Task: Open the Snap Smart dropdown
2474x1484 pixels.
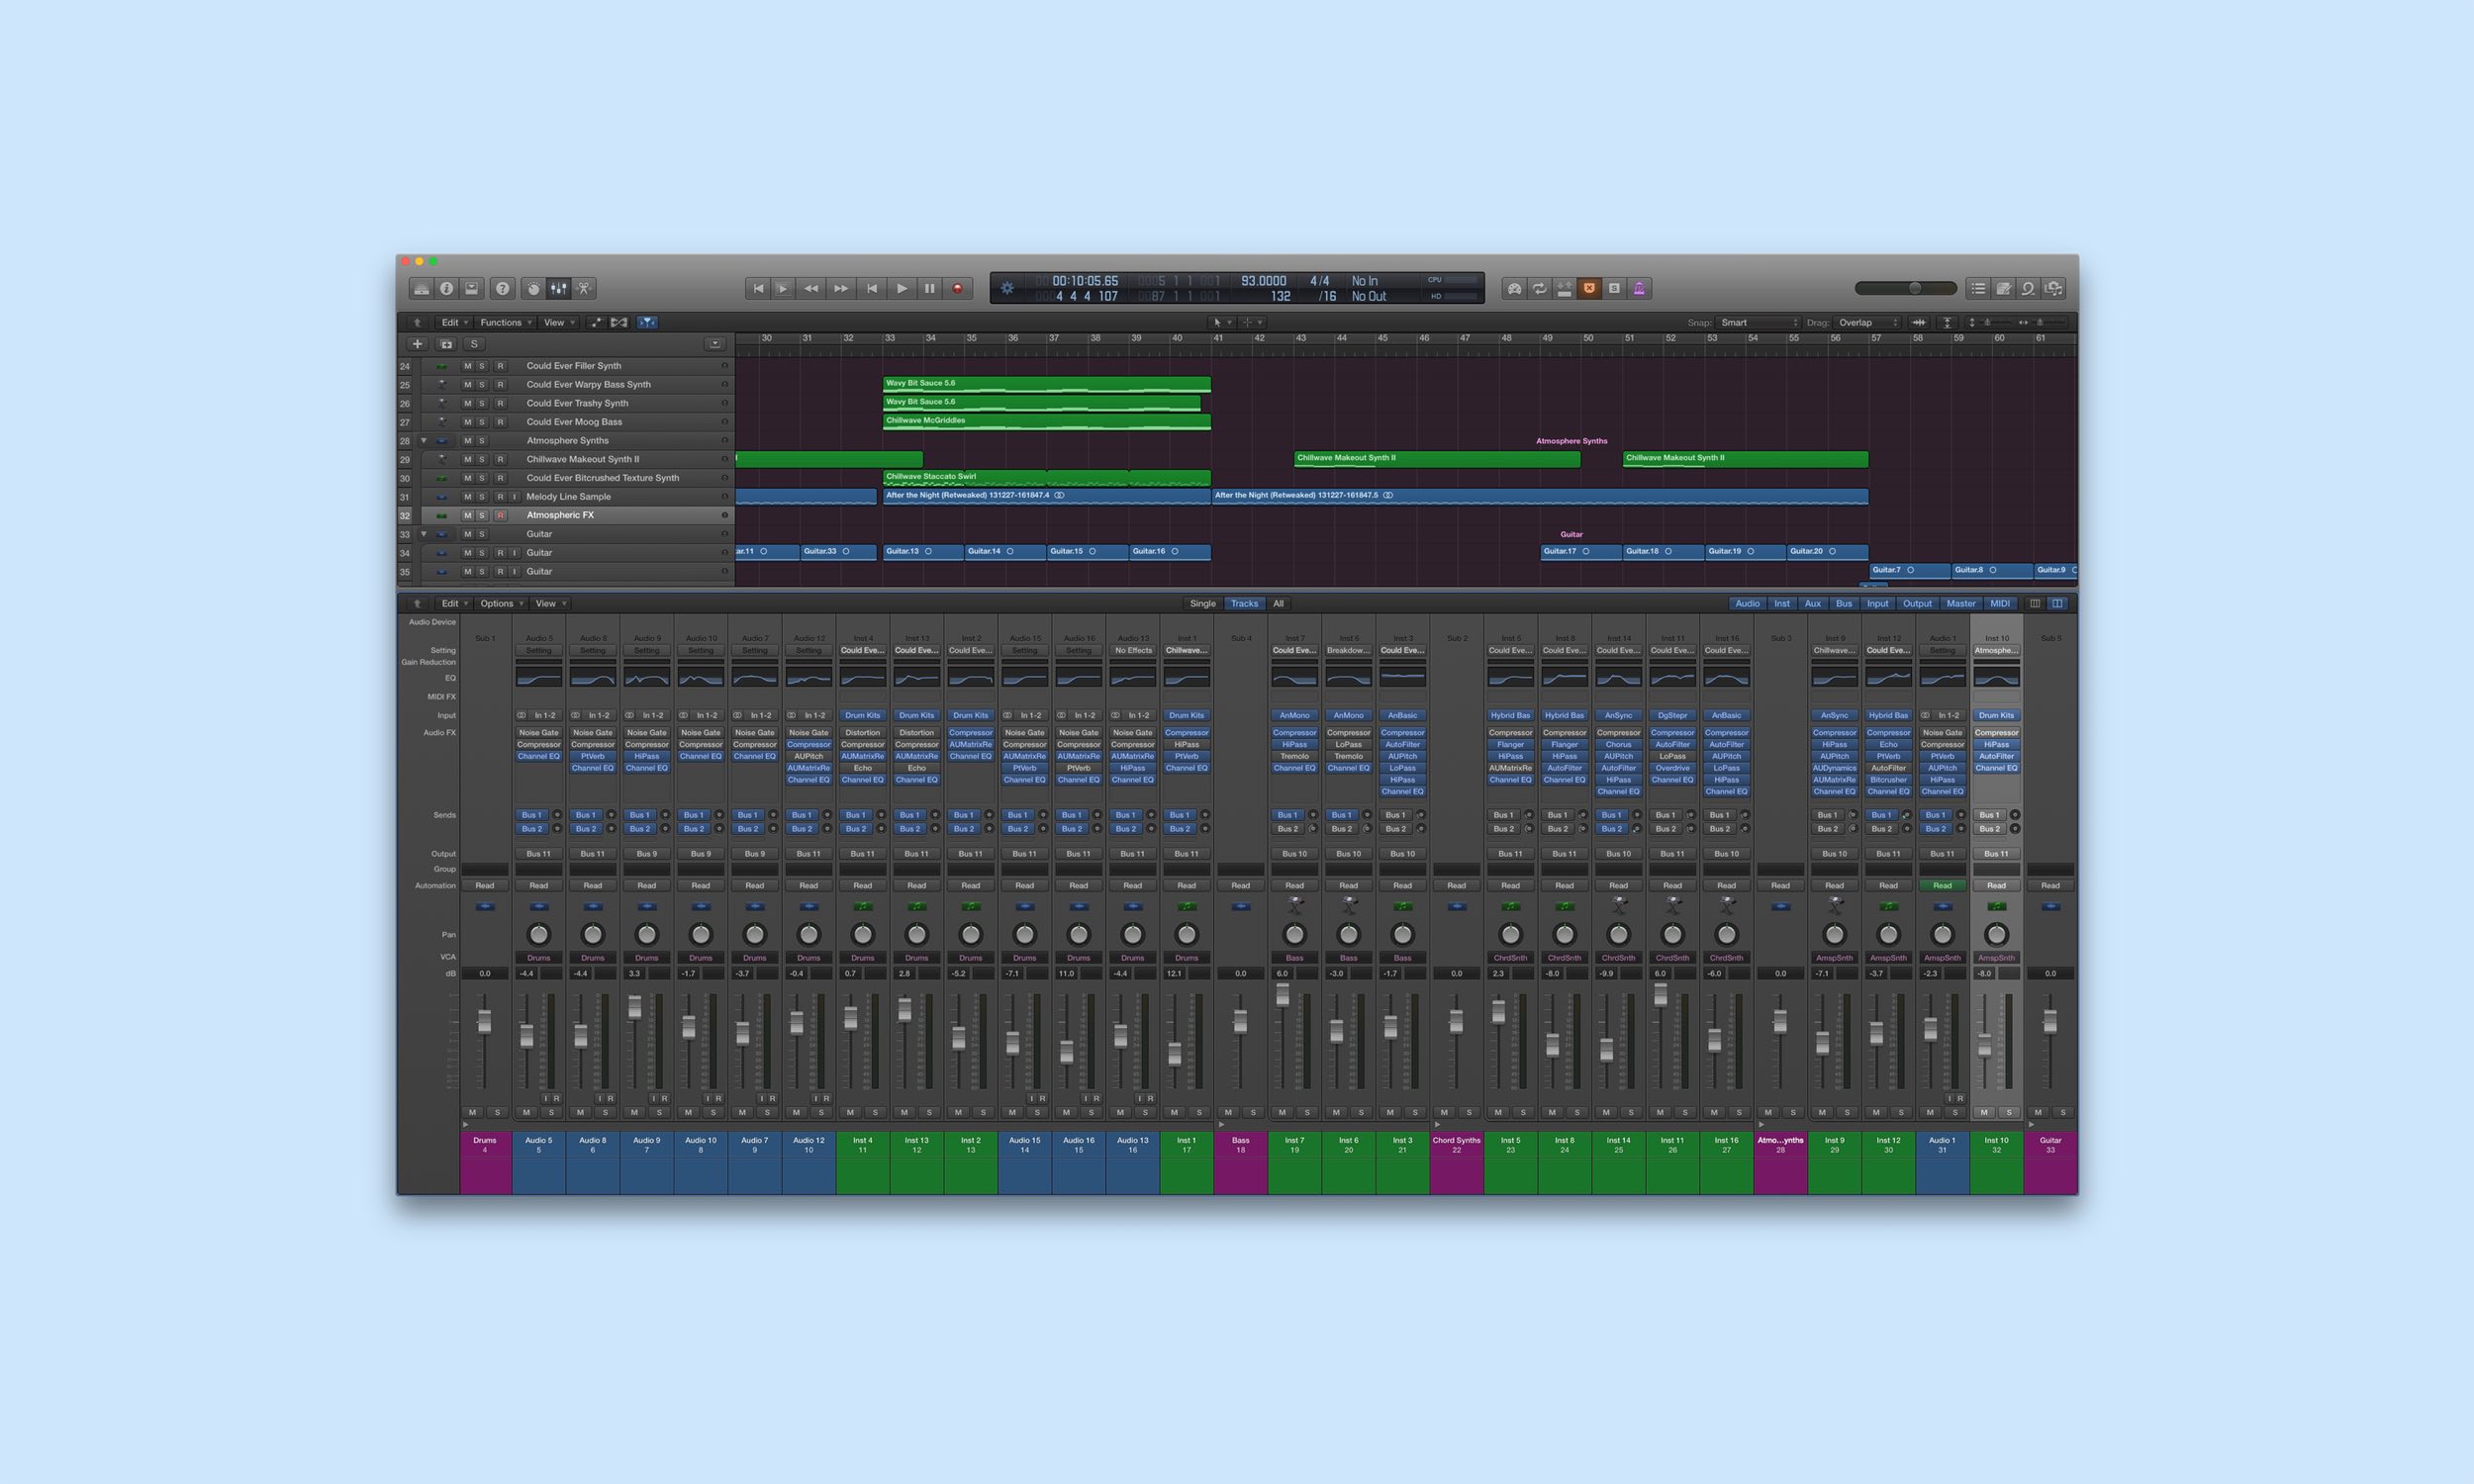Action: (x=1759, y=322)
